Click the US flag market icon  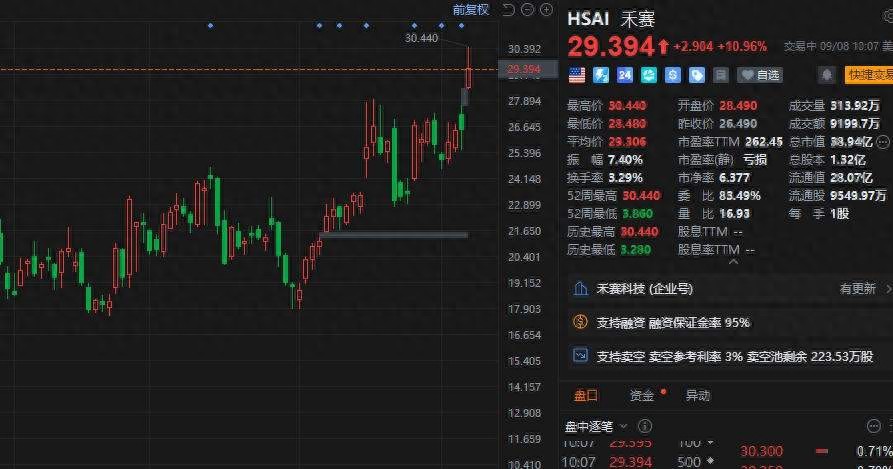click(x=577, y=75)
